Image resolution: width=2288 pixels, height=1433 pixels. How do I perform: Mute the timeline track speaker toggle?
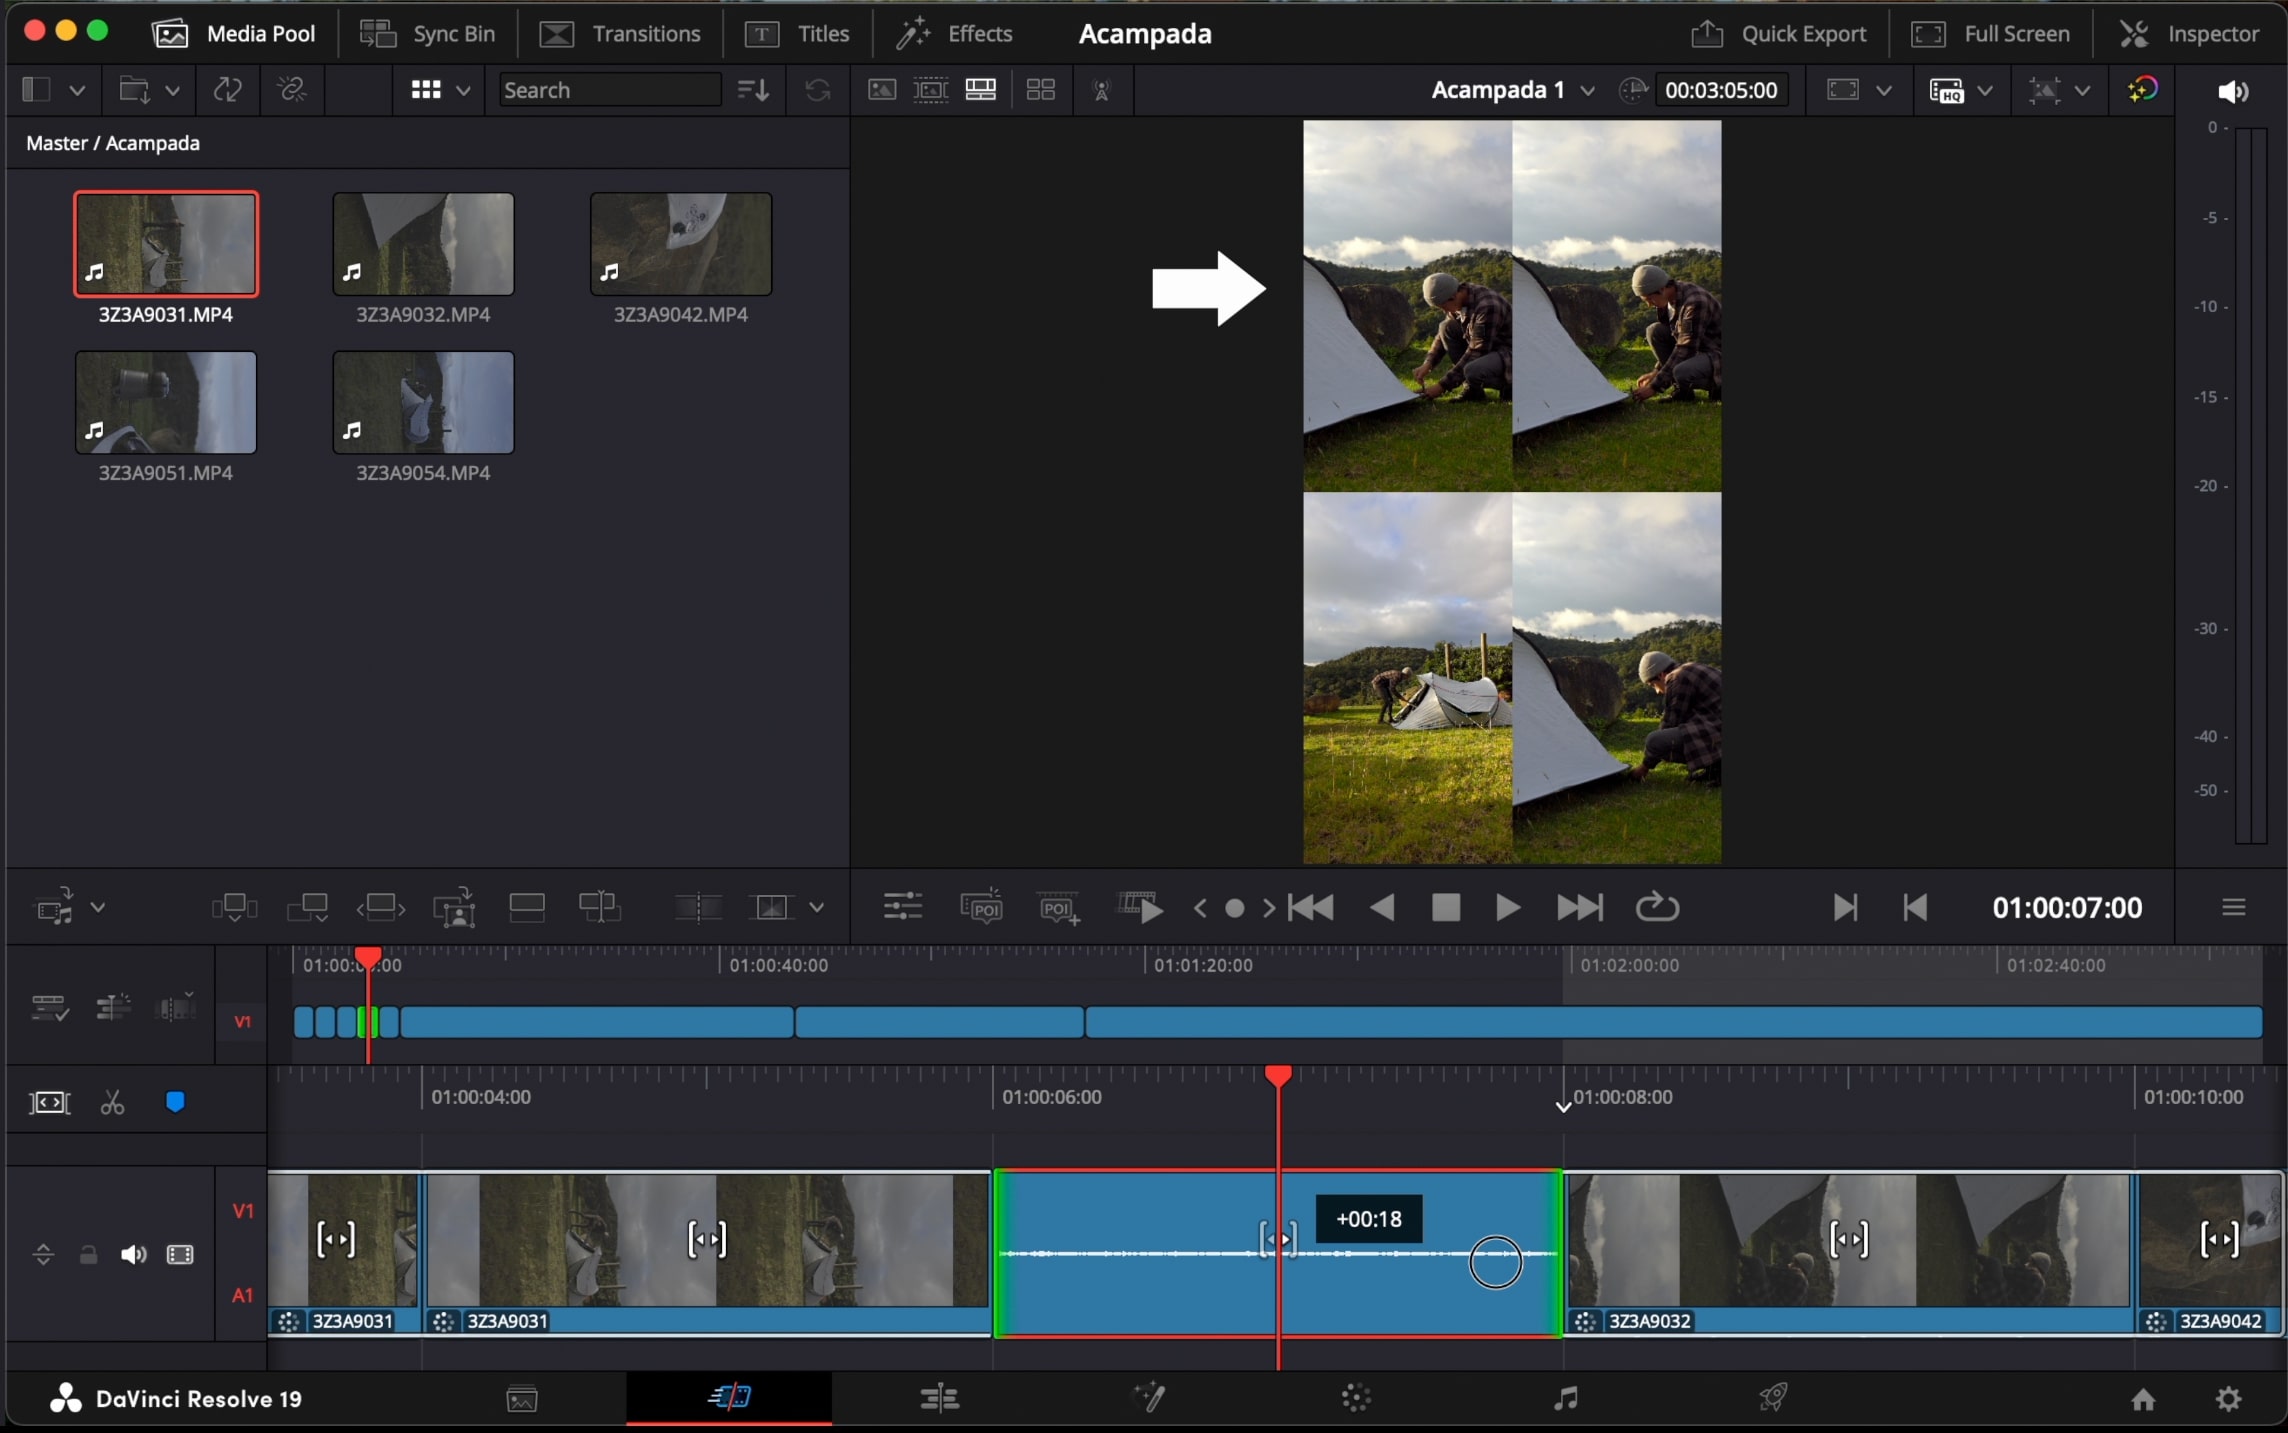tap(133, 1254)
